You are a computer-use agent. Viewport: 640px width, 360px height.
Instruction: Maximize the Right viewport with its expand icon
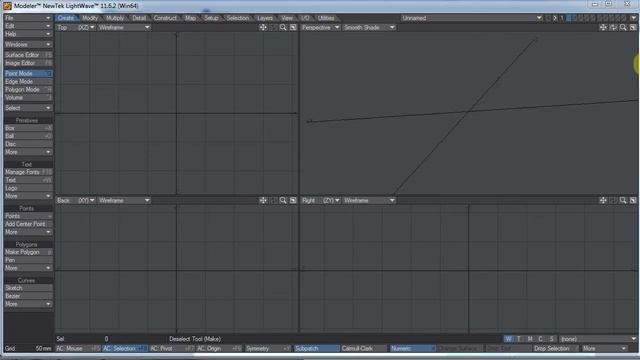[x=633, y=200]
